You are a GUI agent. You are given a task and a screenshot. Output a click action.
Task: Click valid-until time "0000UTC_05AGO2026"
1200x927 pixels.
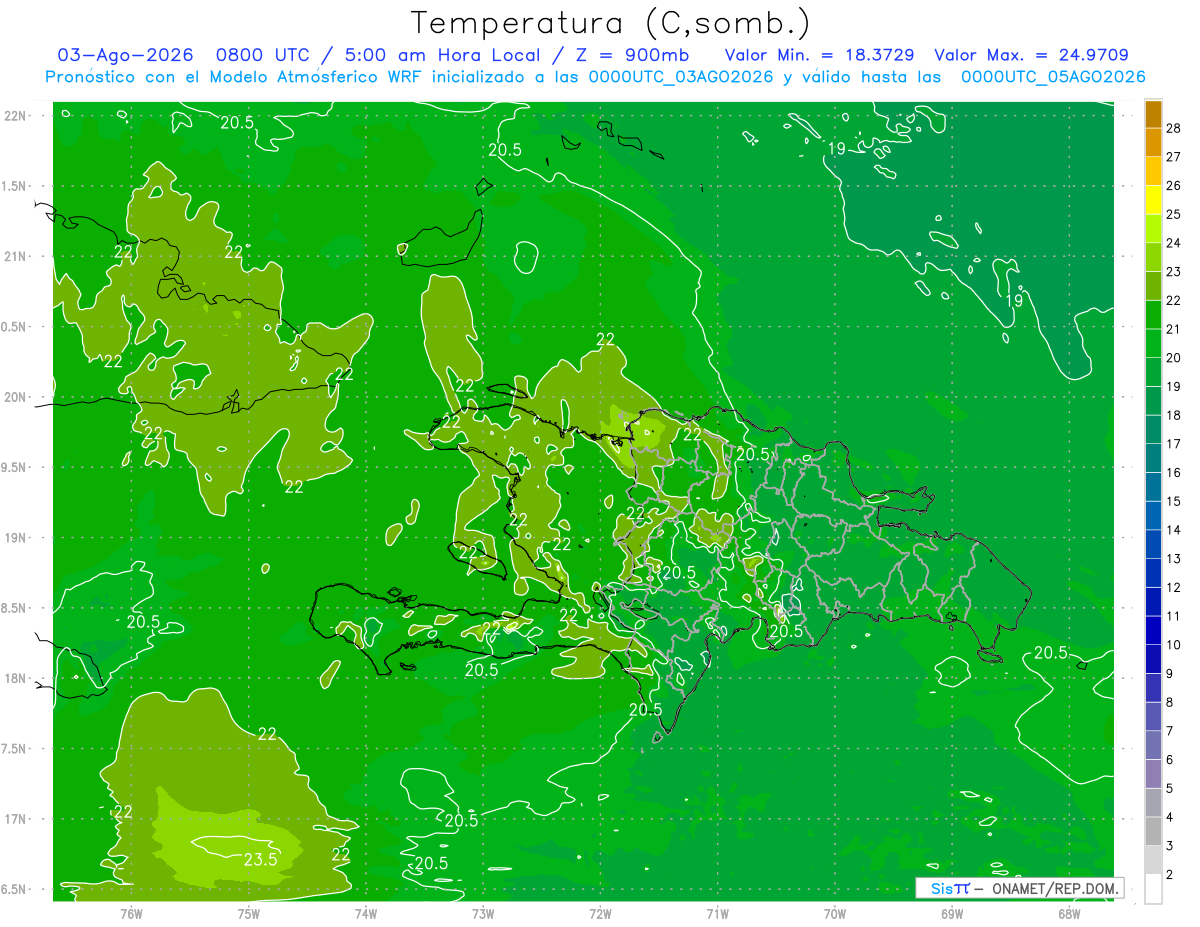coord(1053,77)
